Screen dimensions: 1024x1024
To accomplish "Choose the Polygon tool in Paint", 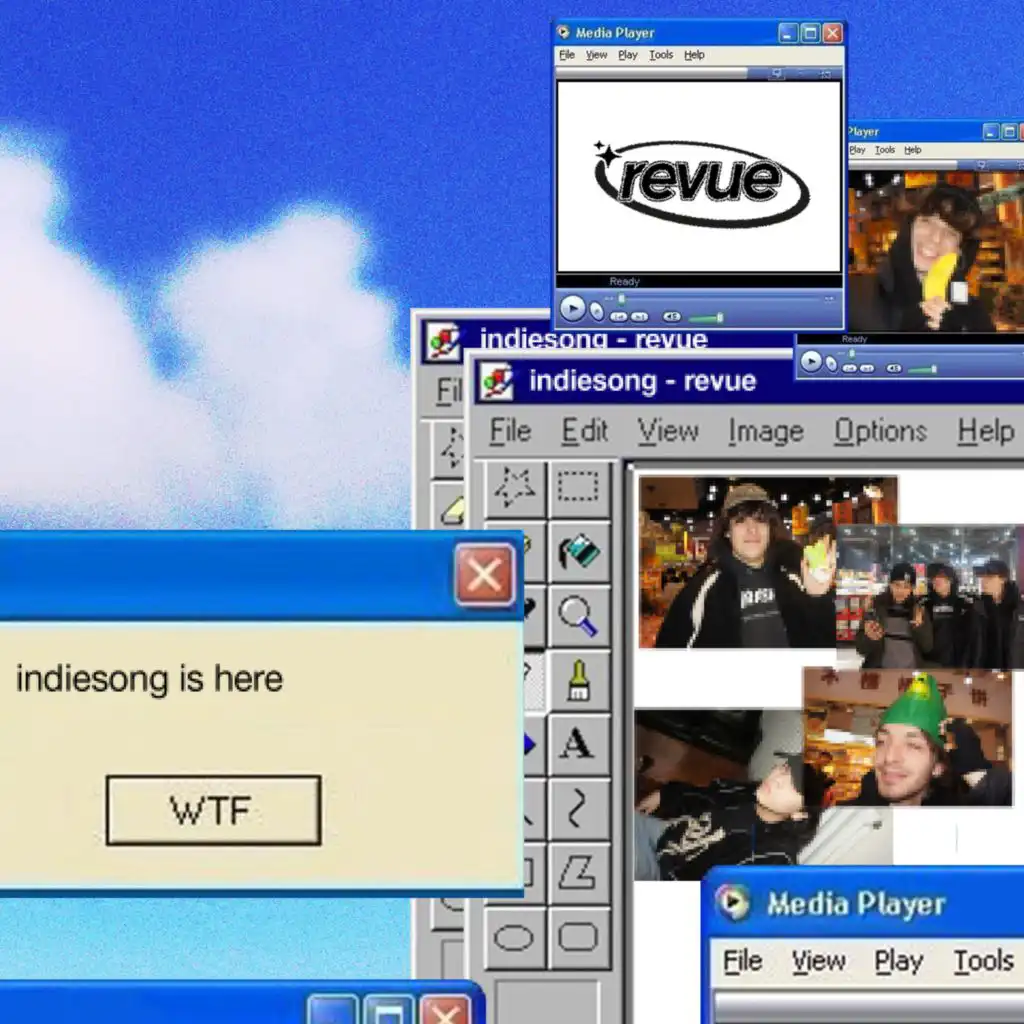I will 578,871.
